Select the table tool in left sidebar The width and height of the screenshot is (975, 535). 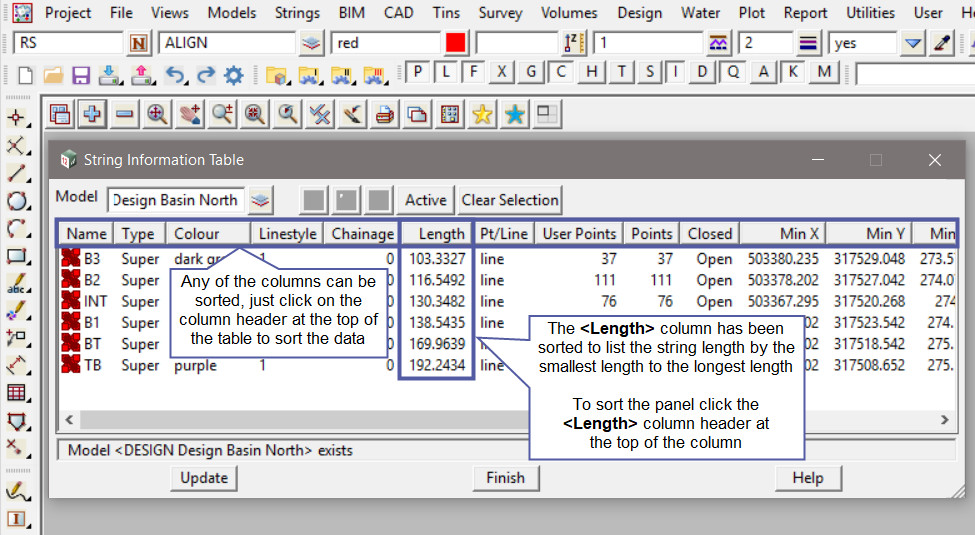coord(16,393)
